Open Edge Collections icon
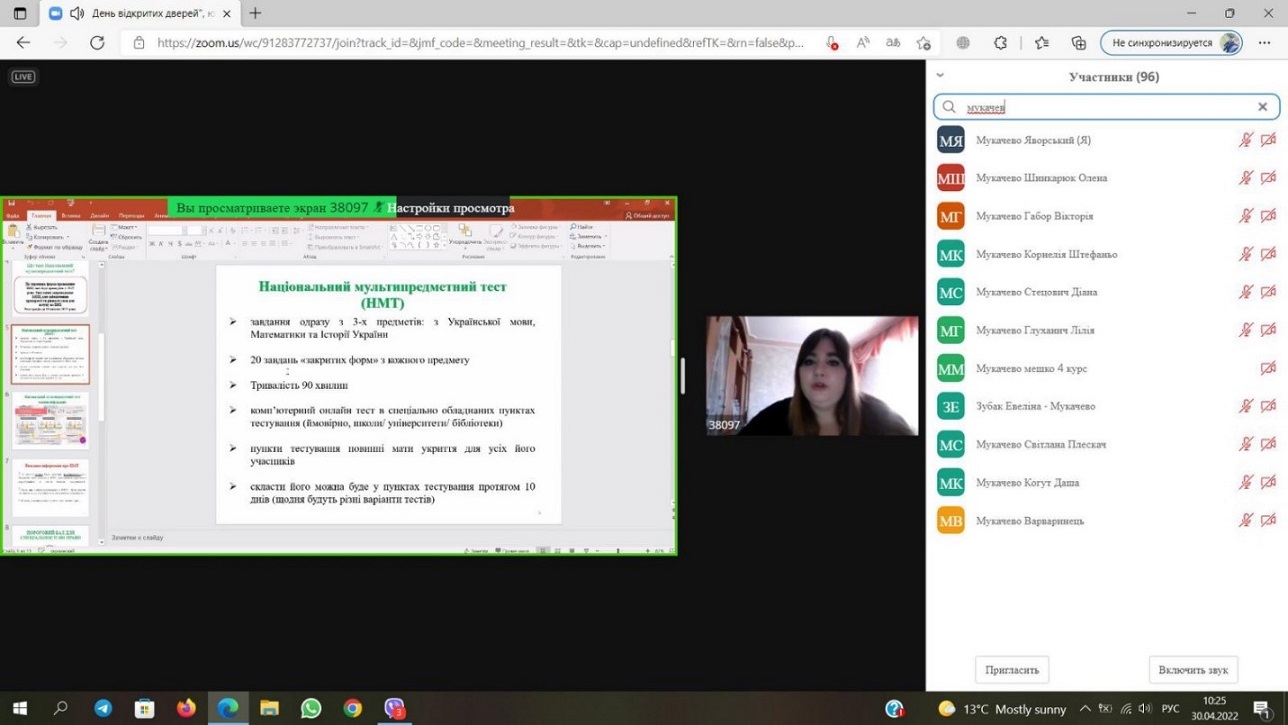This screenshot has height=725, width=1288. (1078, 43)
